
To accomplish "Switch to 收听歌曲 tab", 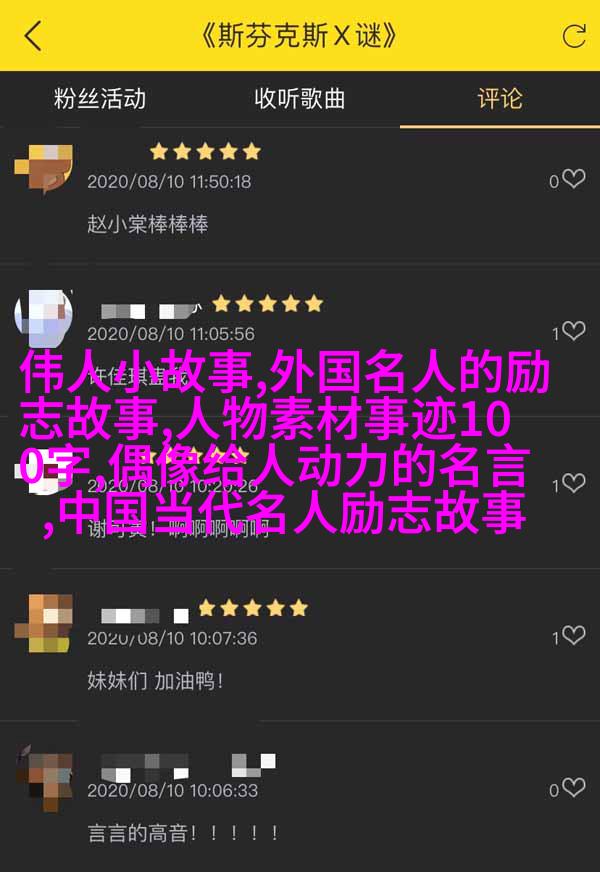I will [x=300, y=99].
